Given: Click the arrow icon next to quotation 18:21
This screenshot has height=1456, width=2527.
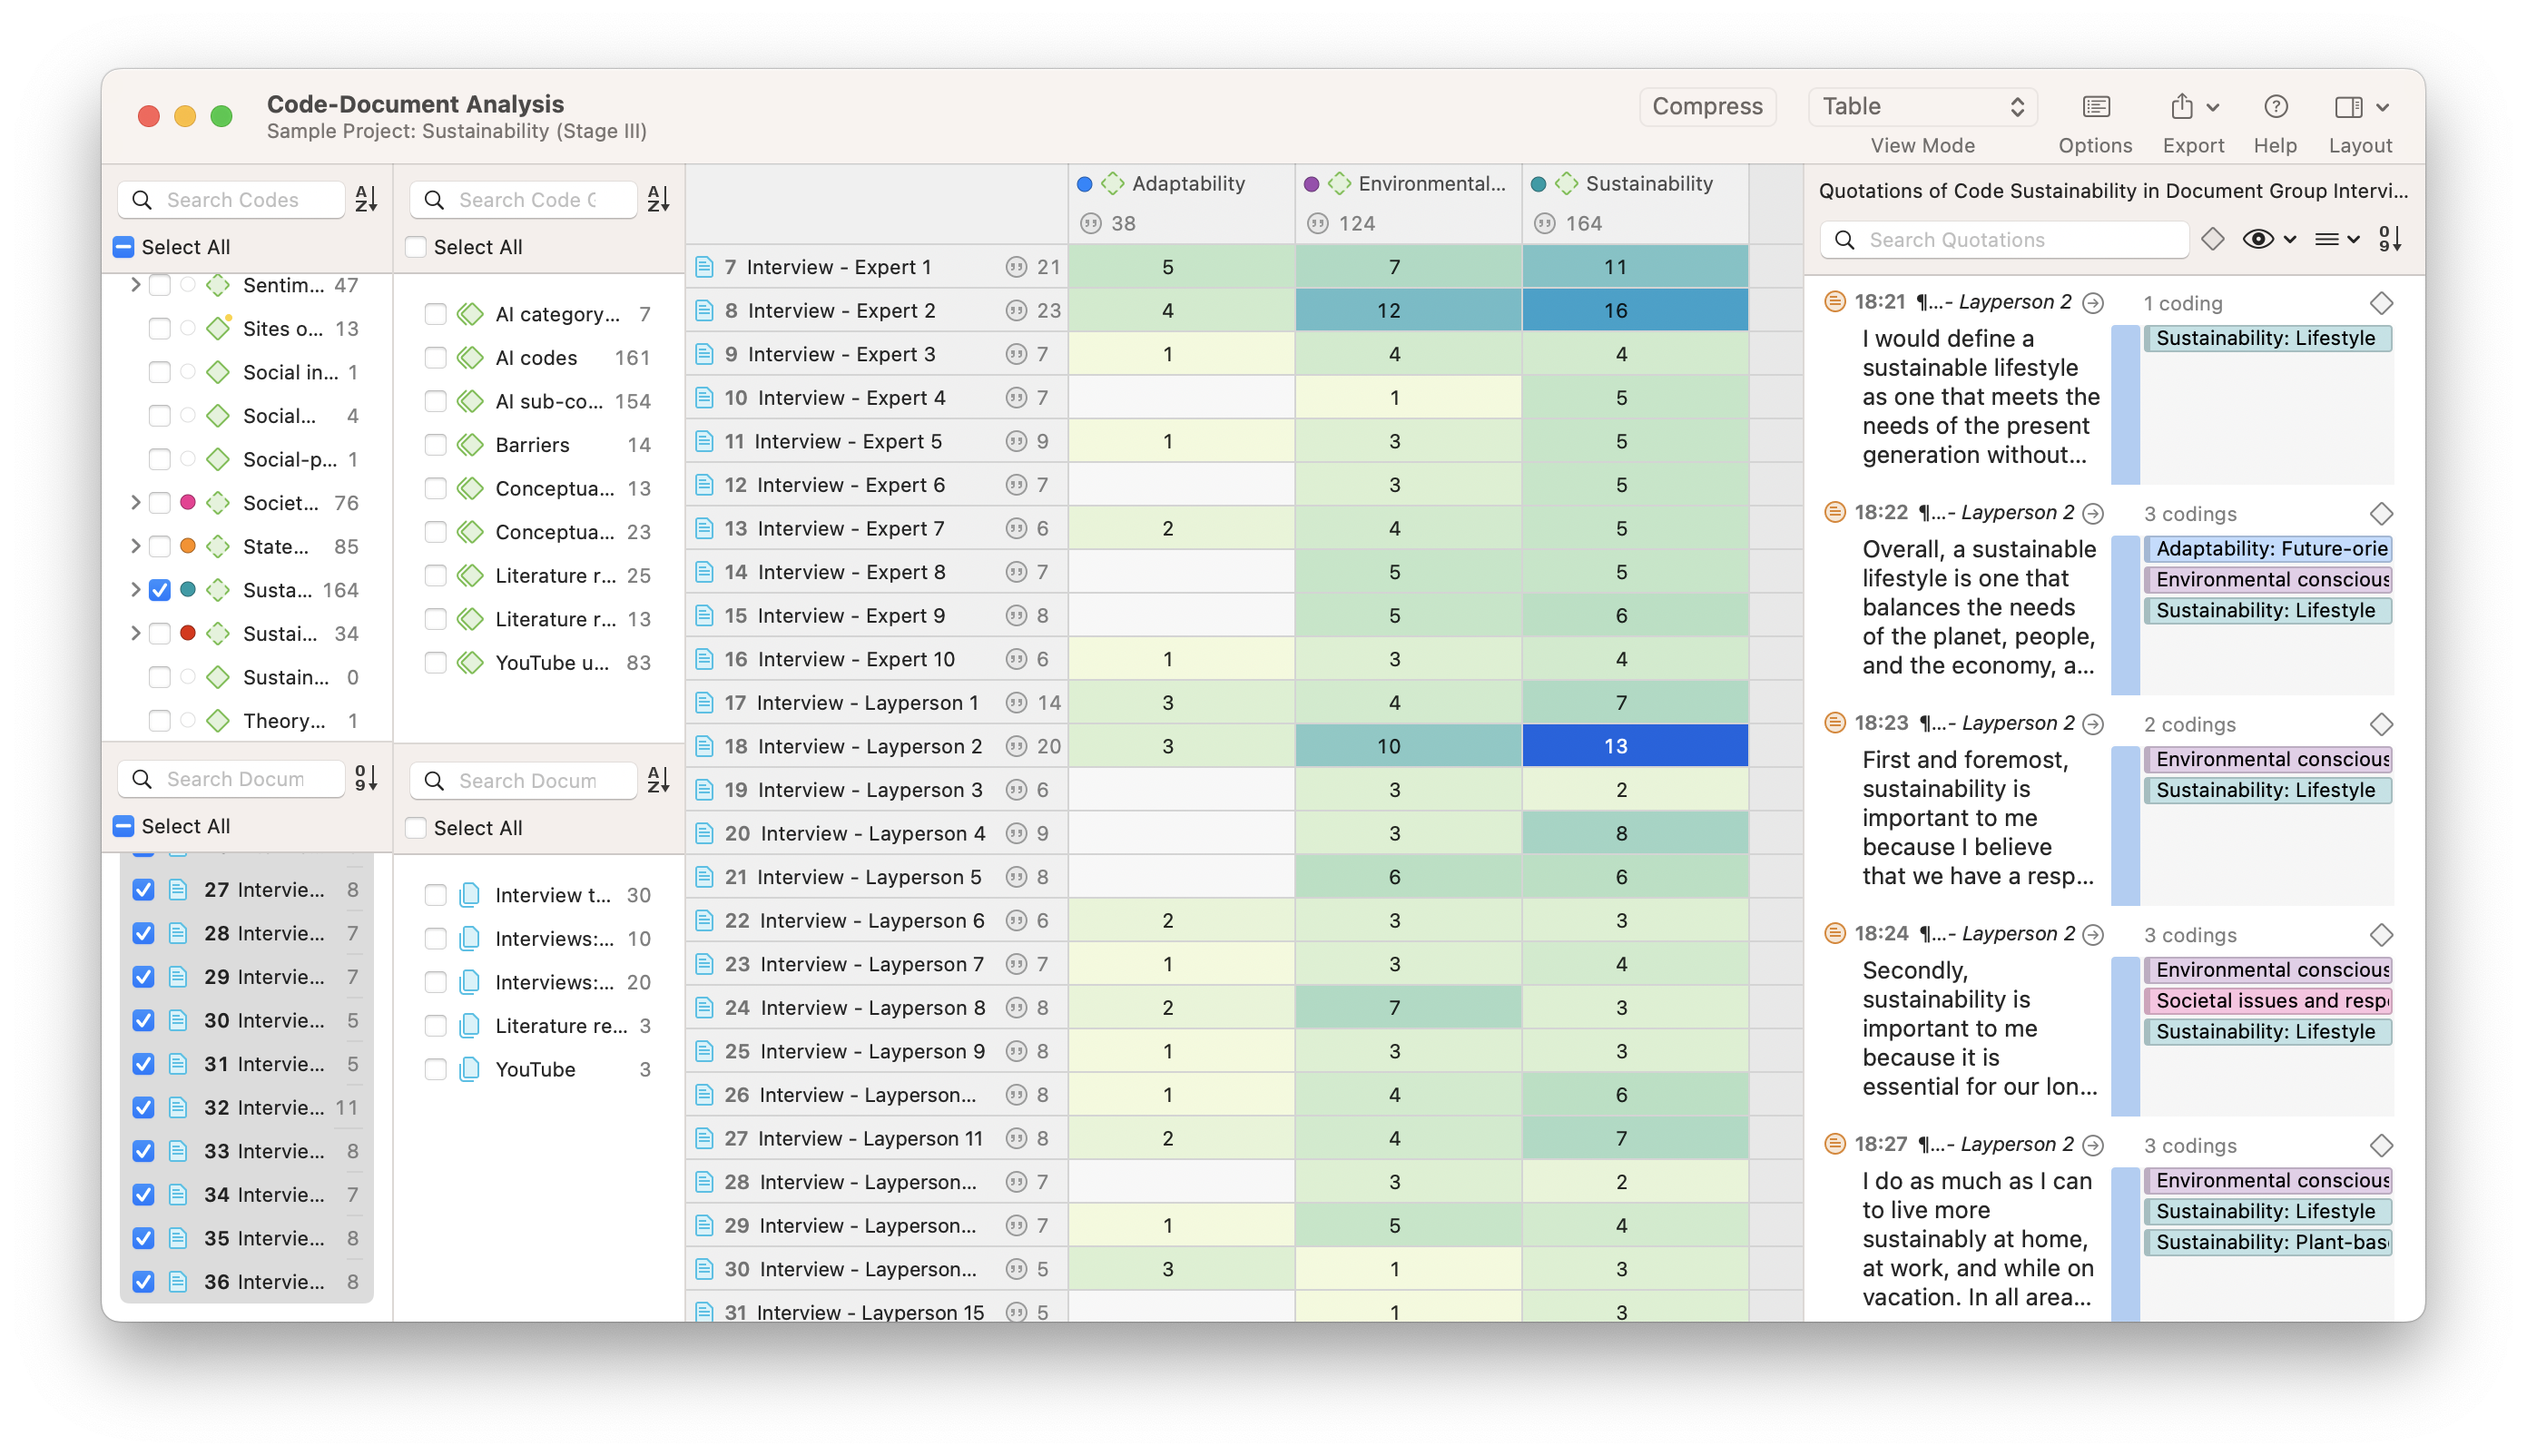Looking at the screenshot, I should pos(2093,303).
